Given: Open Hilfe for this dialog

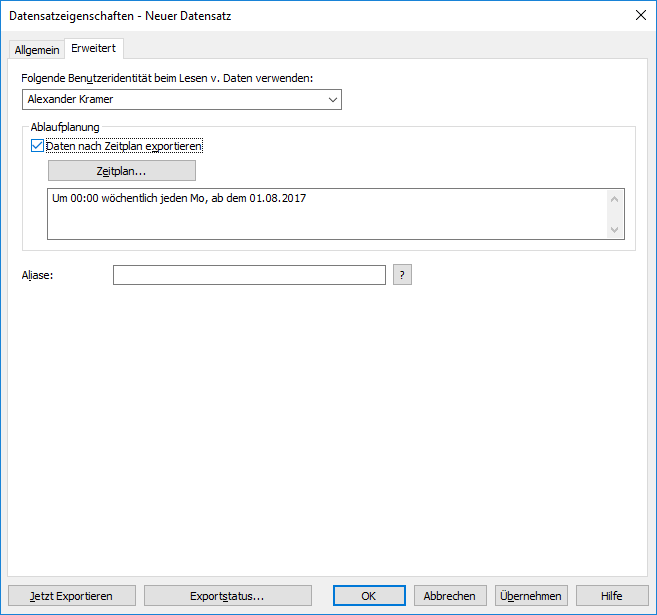Looking at the screenshot, I should point(611,595).
